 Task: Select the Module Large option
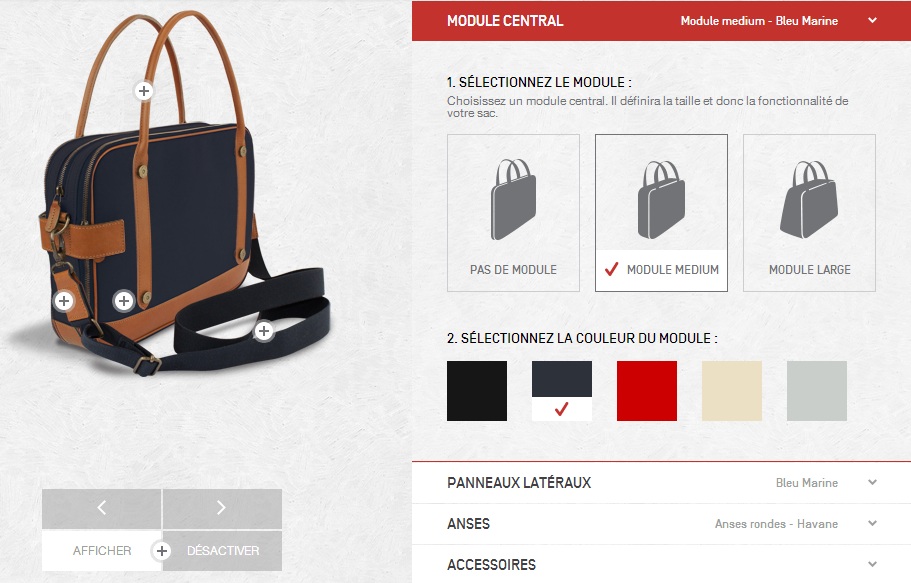point(809,213)
